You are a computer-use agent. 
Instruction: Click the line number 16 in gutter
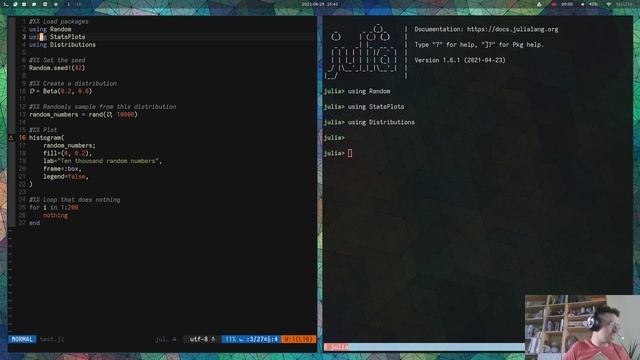pos(22,138)
